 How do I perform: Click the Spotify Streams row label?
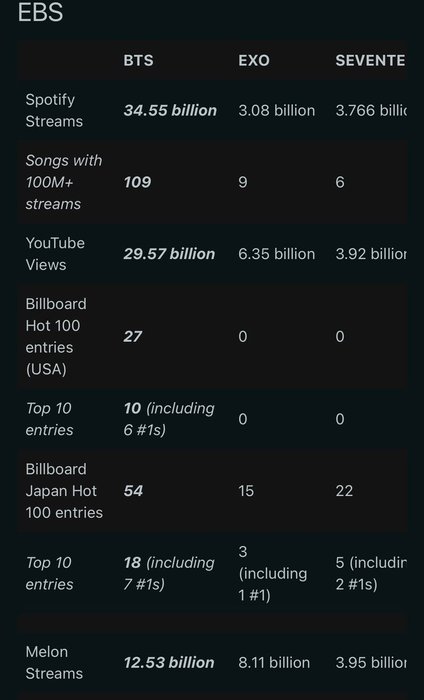point(54,110)
